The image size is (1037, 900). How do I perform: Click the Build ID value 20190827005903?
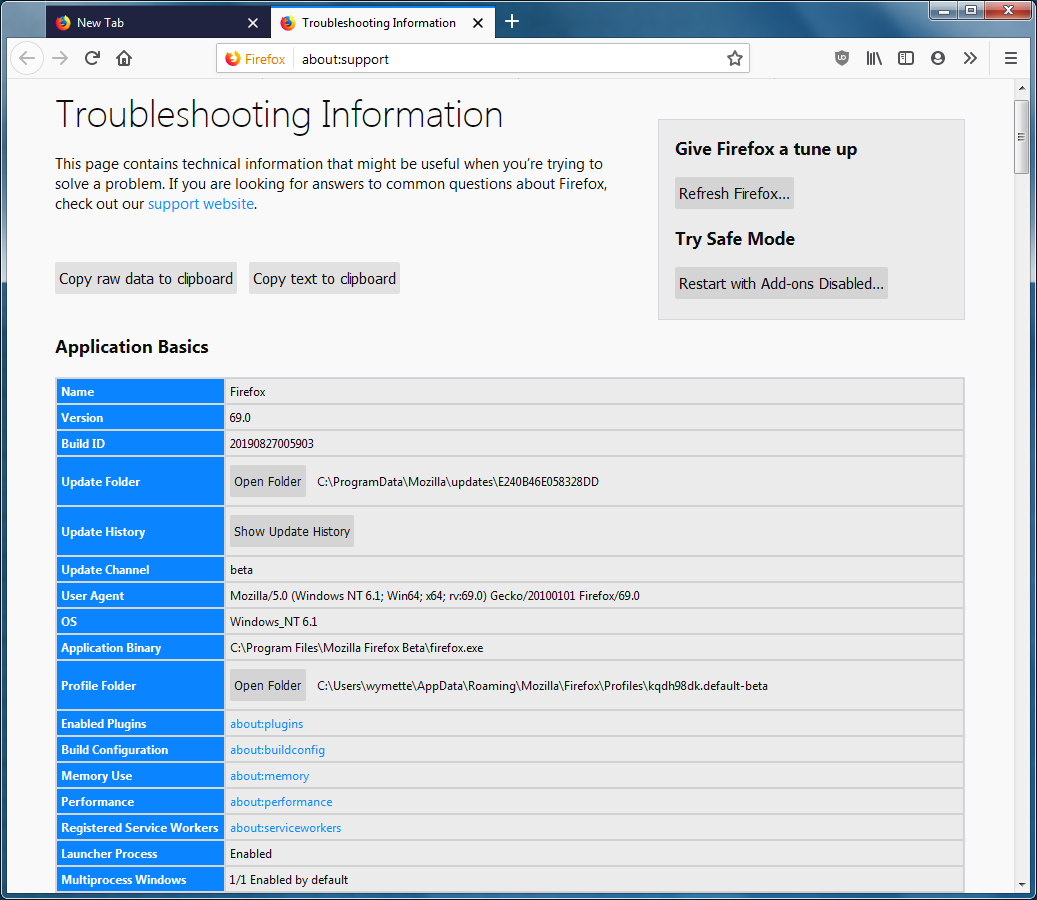(x=272, y=444)
